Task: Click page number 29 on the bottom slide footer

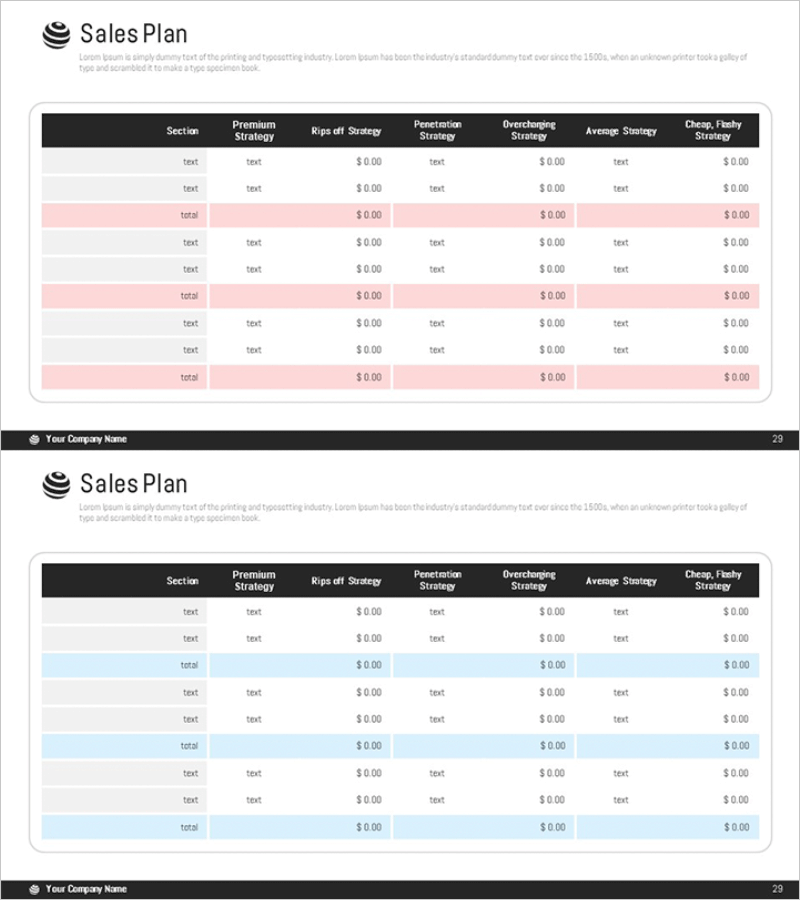Action: (x=777, y=889)
